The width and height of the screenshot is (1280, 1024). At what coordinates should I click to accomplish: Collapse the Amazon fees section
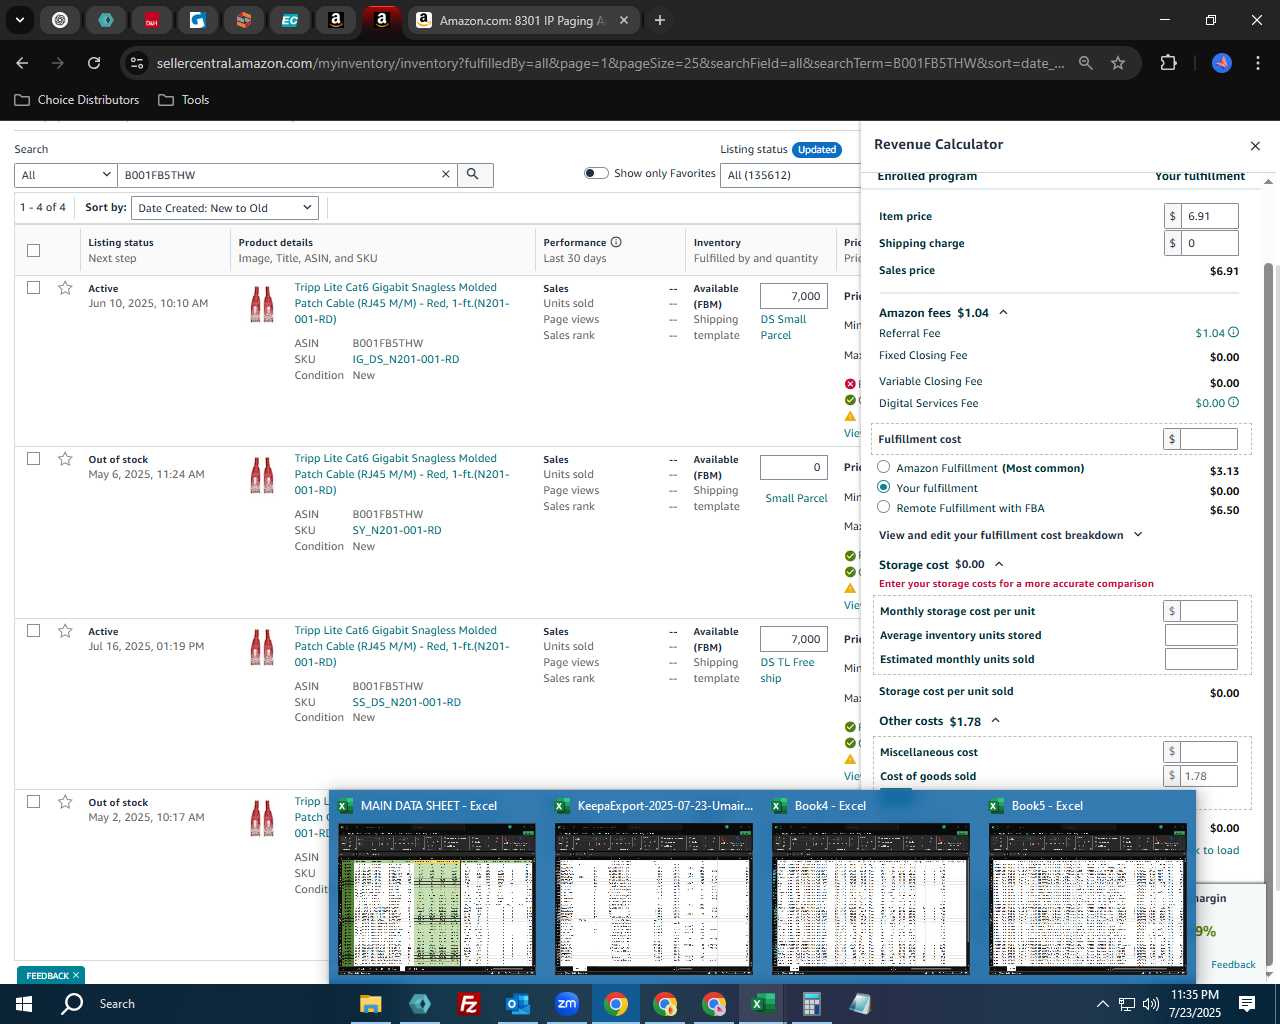point(1003,313)
